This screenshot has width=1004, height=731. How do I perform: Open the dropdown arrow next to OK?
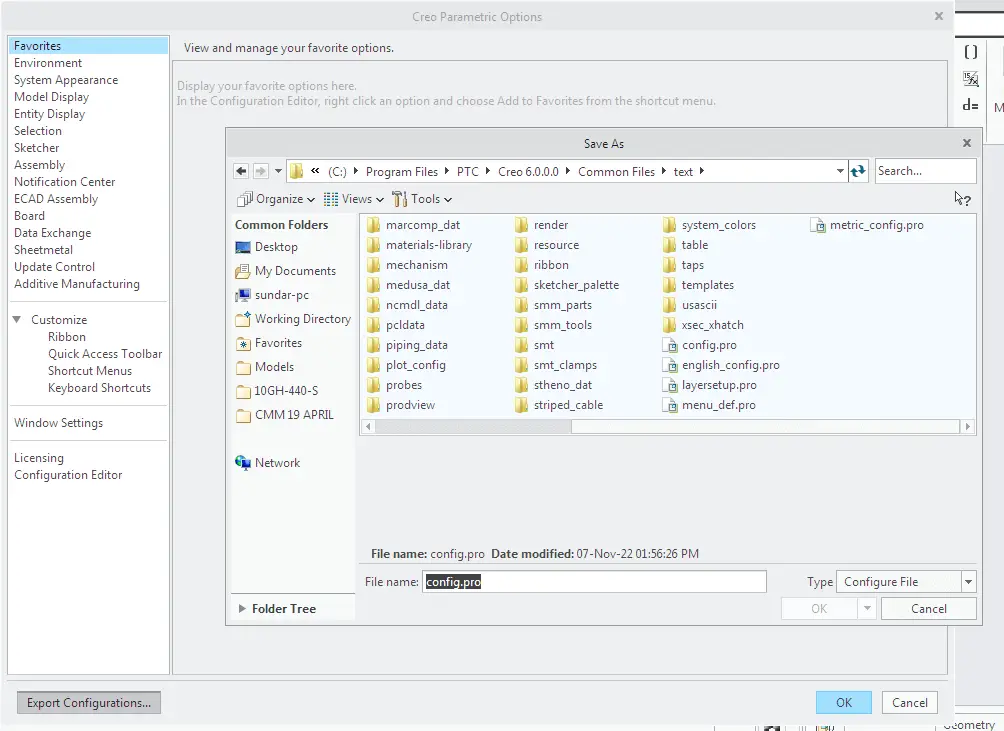[x=867, y=608]
